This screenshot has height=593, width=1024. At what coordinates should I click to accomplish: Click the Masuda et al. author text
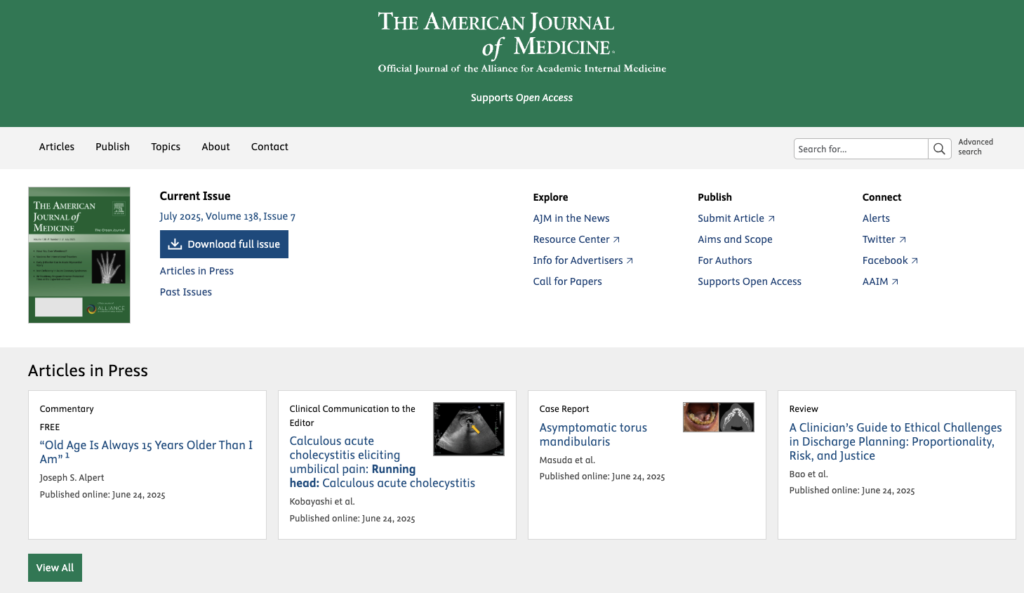click(567, 460)
